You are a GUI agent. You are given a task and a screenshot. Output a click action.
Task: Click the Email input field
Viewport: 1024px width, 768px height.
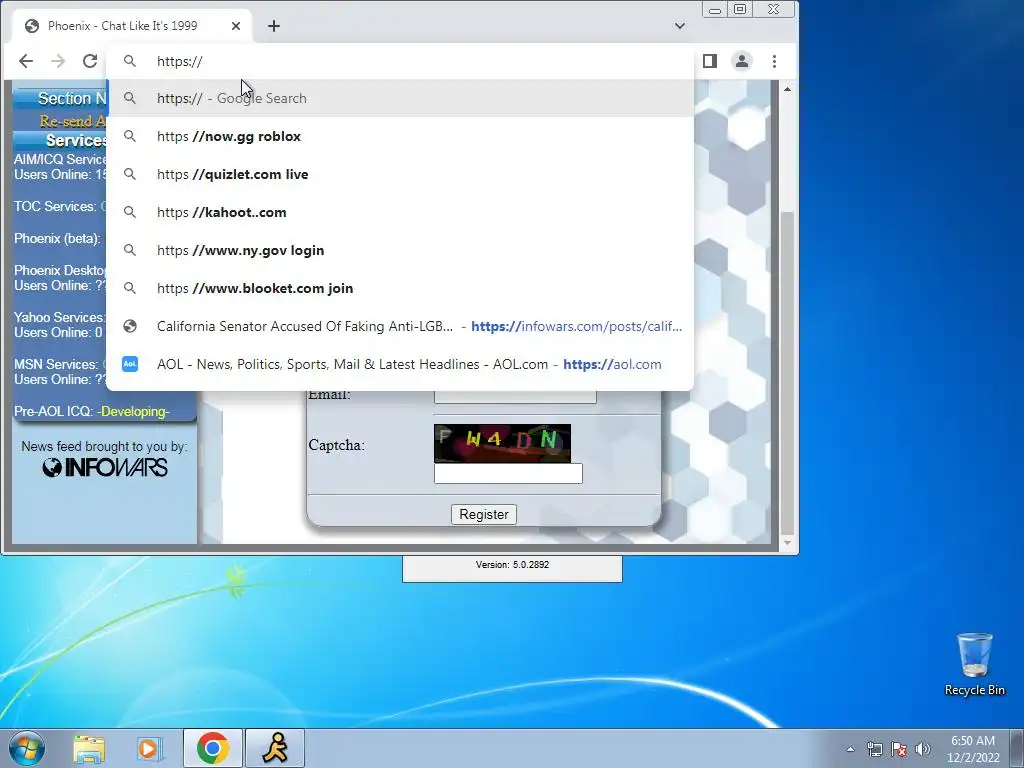click(515, 396)
